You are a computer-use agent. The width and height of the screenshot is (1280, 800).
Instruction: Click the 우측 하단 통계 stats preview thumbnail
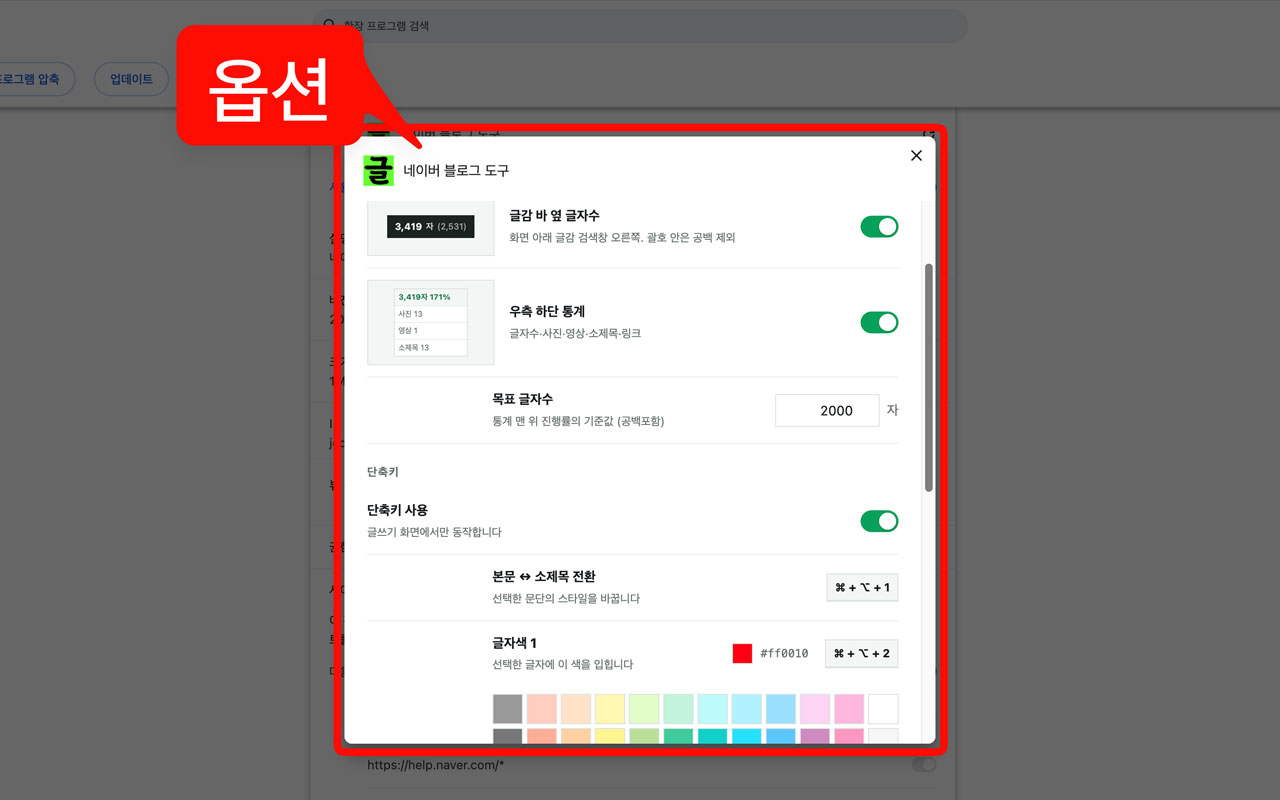tap(431, 322)
